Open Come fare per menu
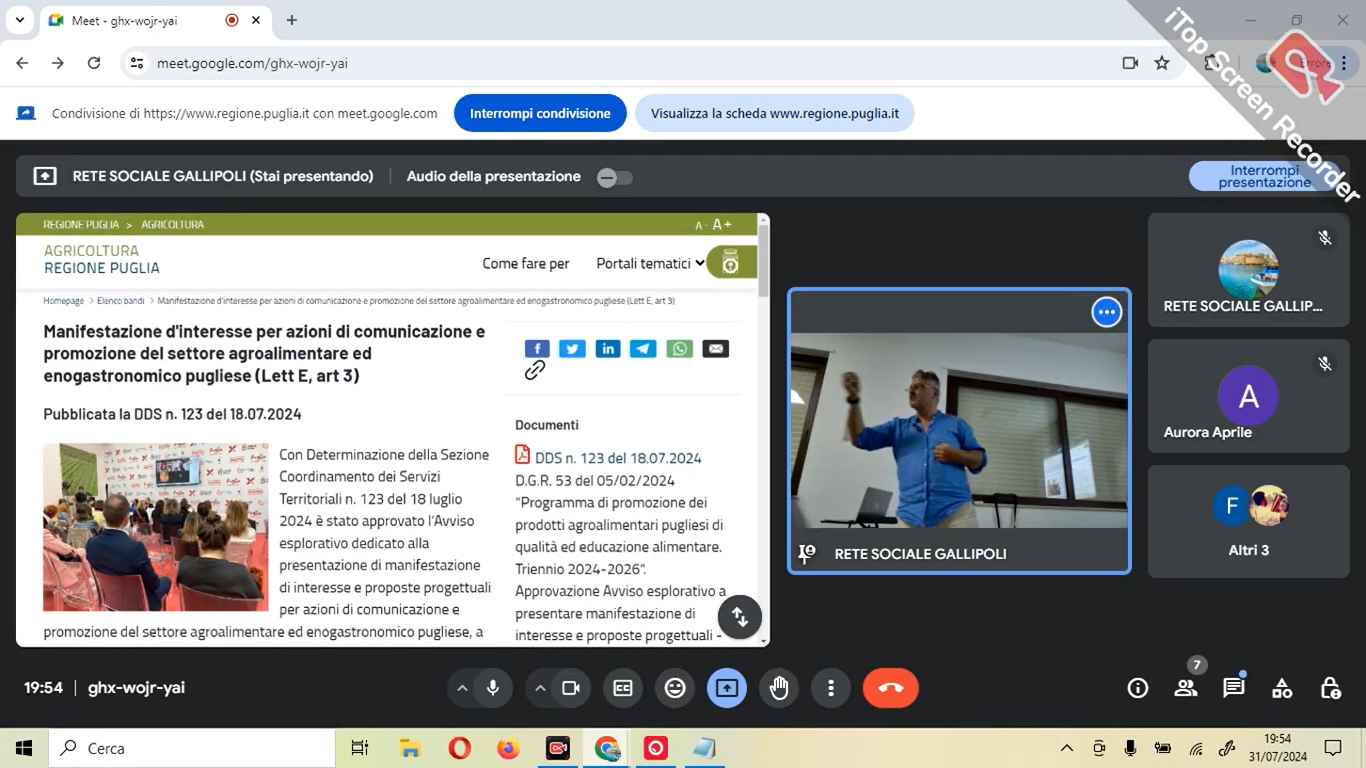The width and height of the screenshot is (1366, 768). tap(526, 263)
